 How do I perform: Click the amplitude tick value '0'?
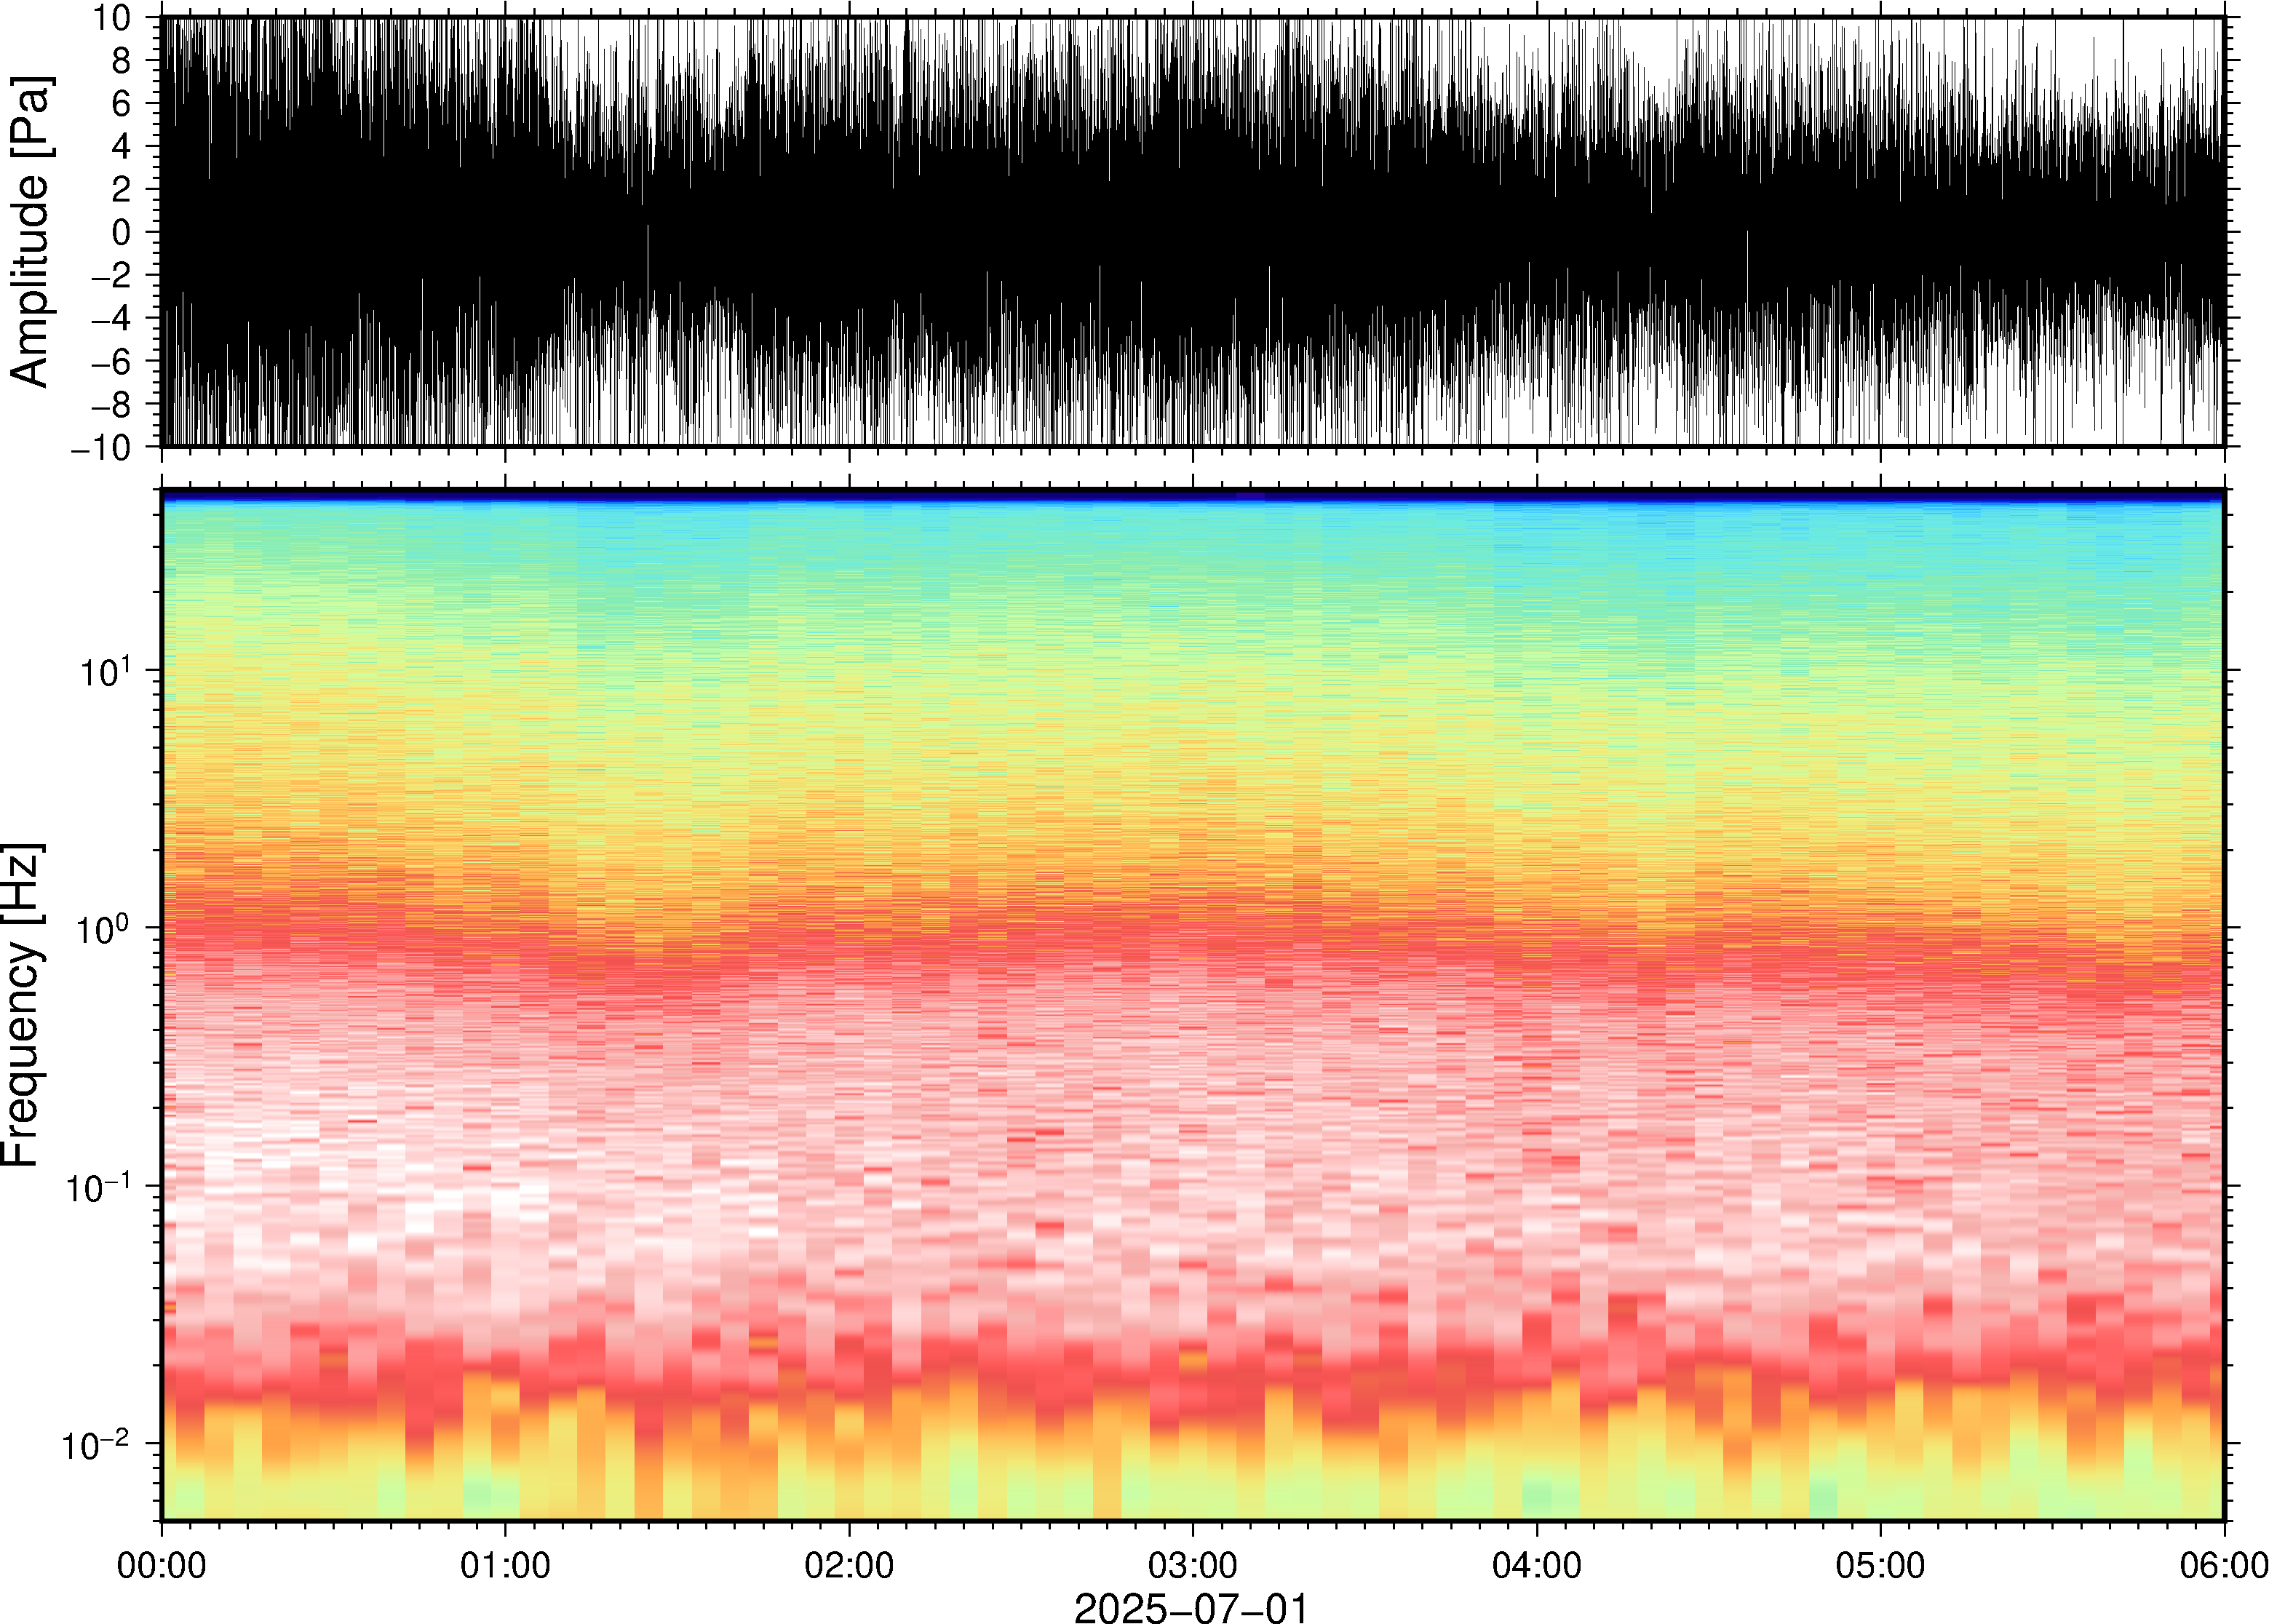click(x=122, y=232)
